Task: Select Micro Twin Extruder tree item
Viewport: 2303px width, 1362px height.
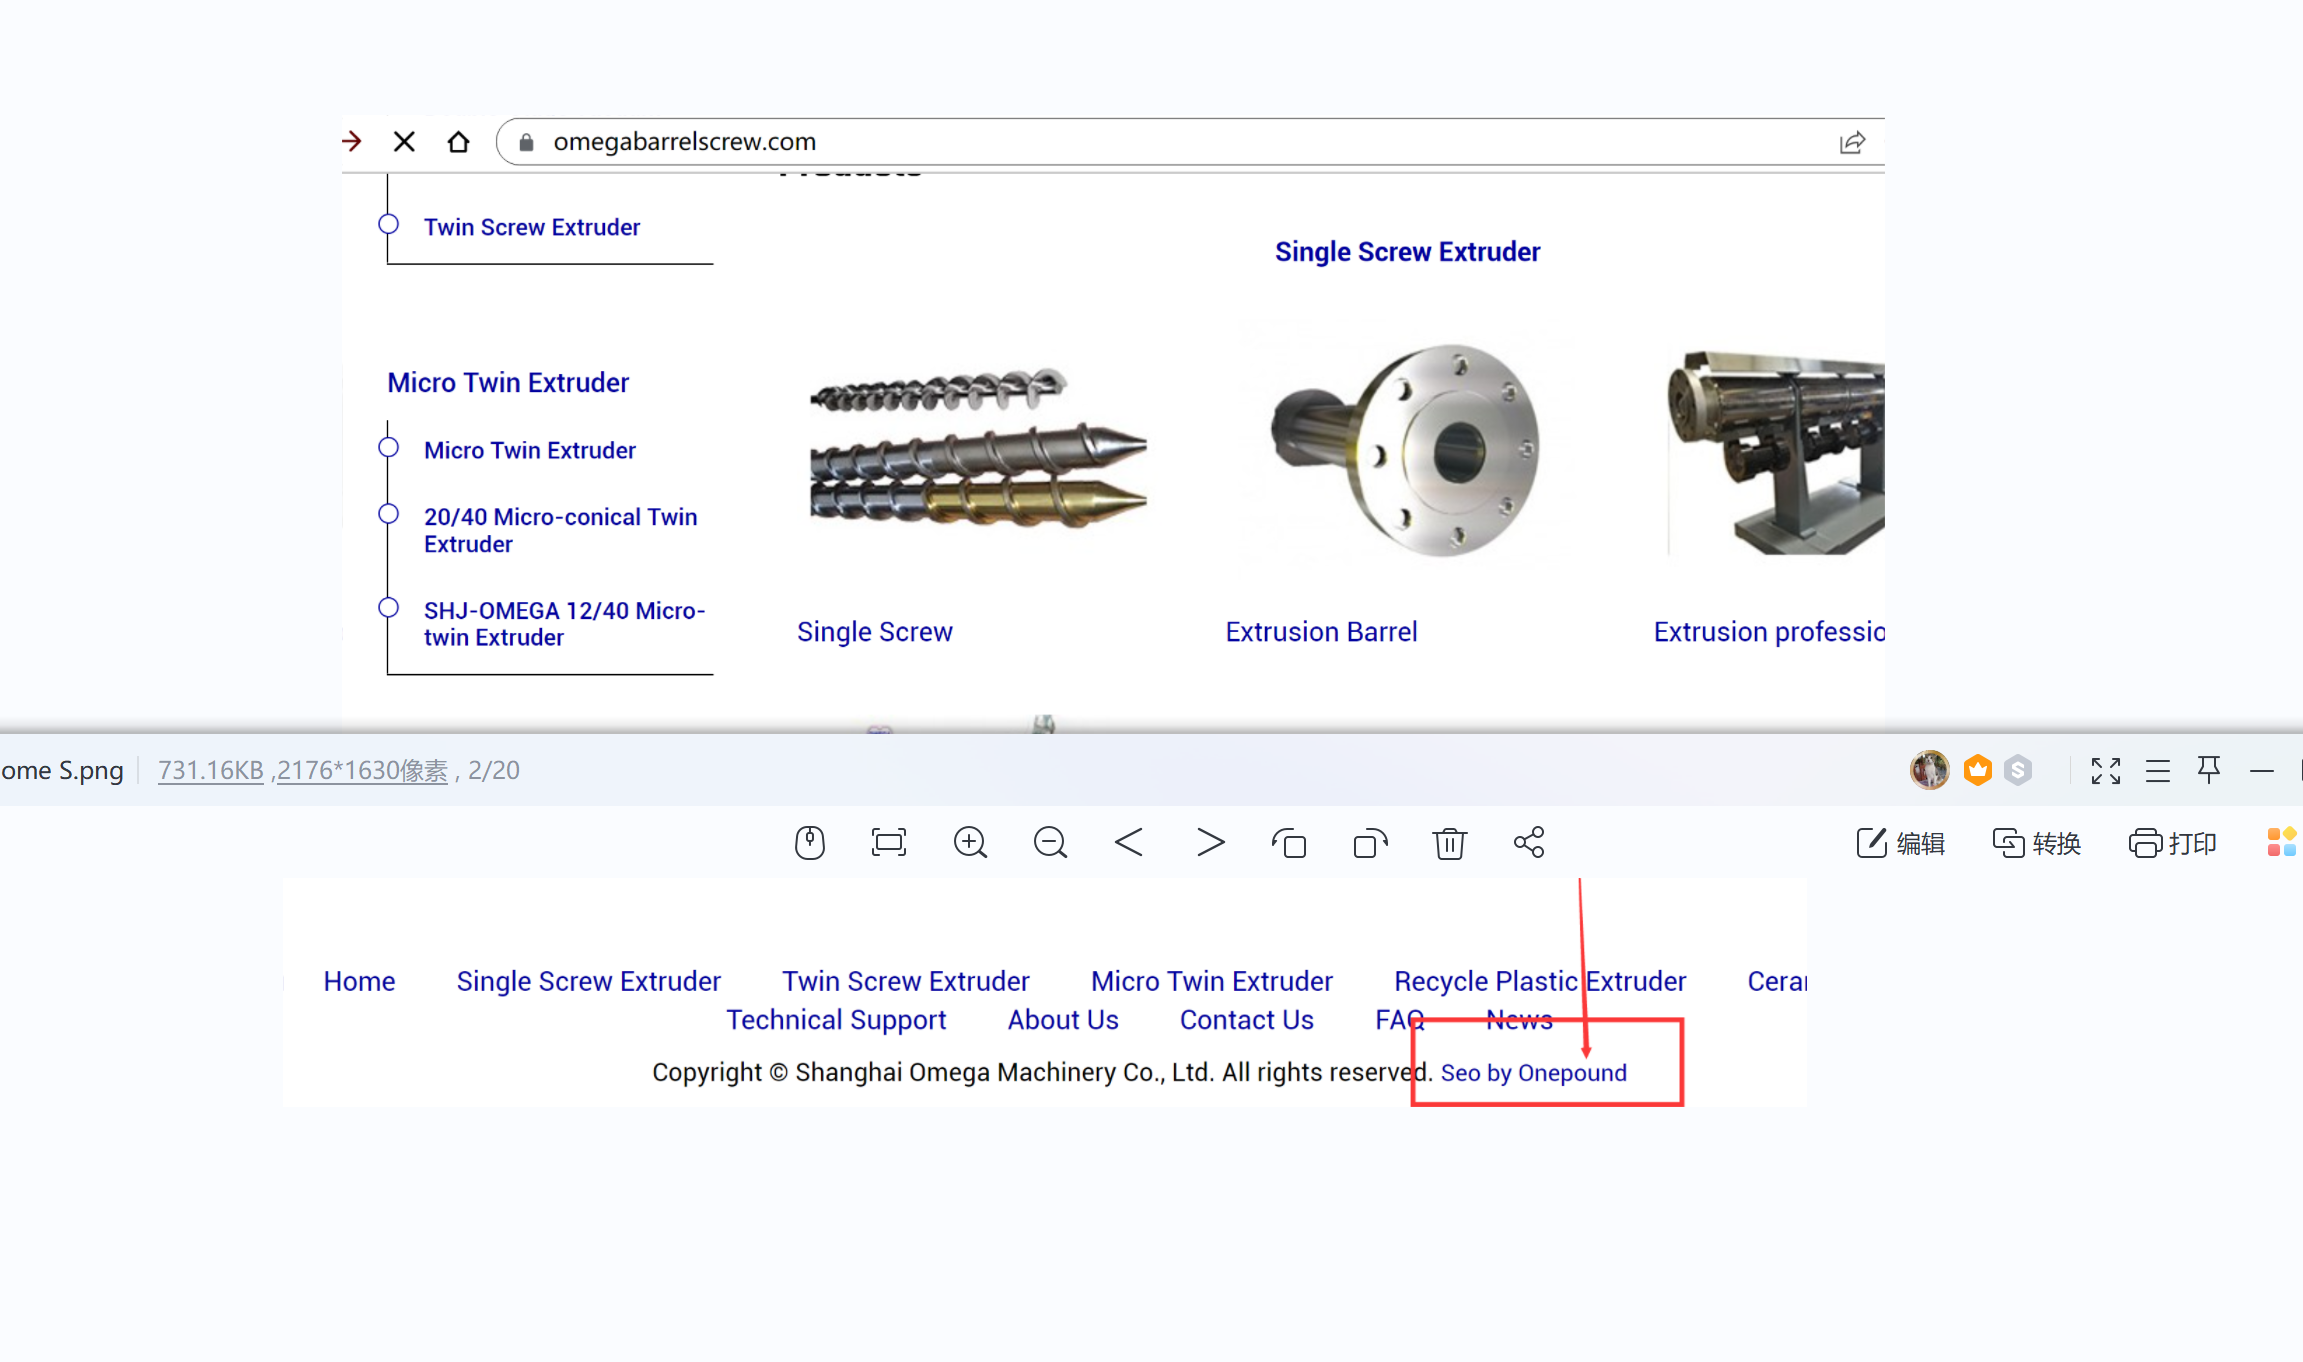Action: tap(530, 450)
